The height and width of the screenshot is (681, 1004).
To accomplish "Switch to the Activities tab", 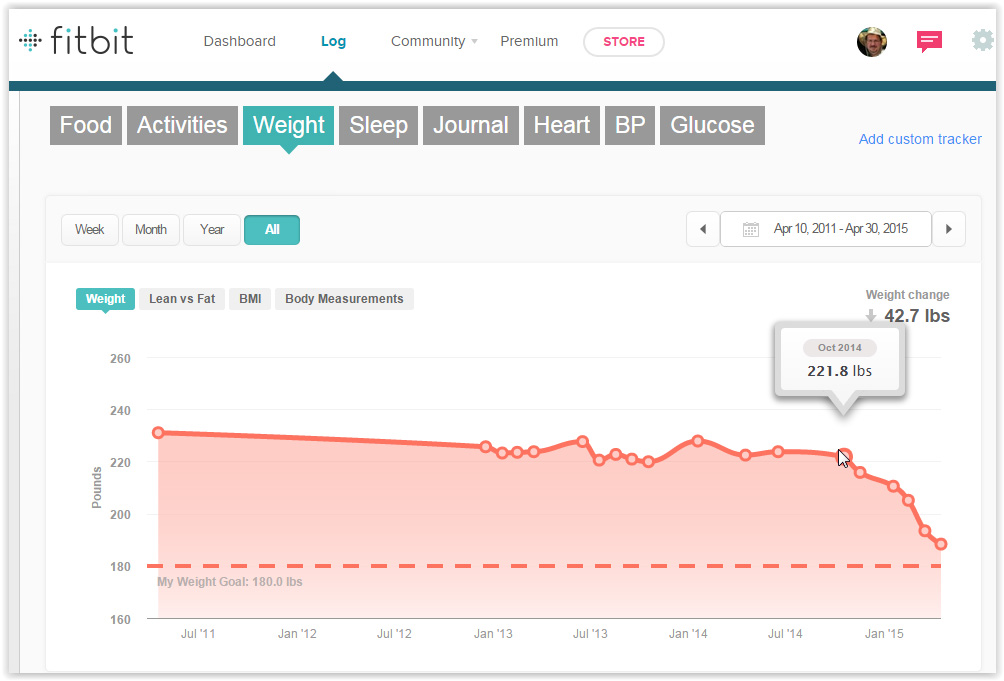I will (x=182, y=125).
